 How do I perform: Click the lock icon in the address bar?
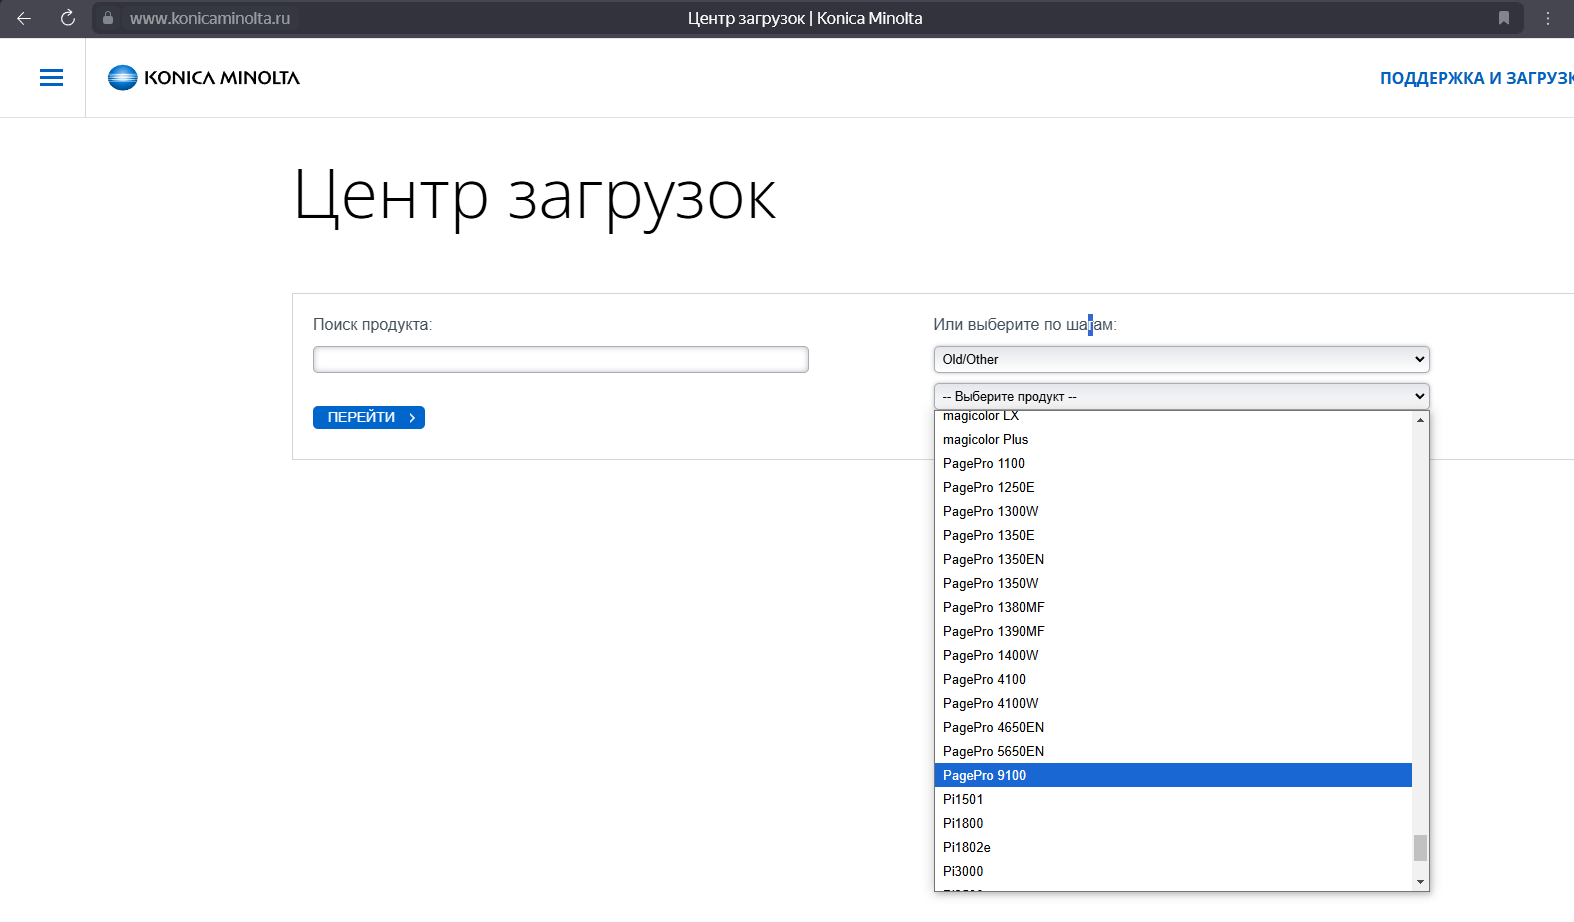point(108,18)
